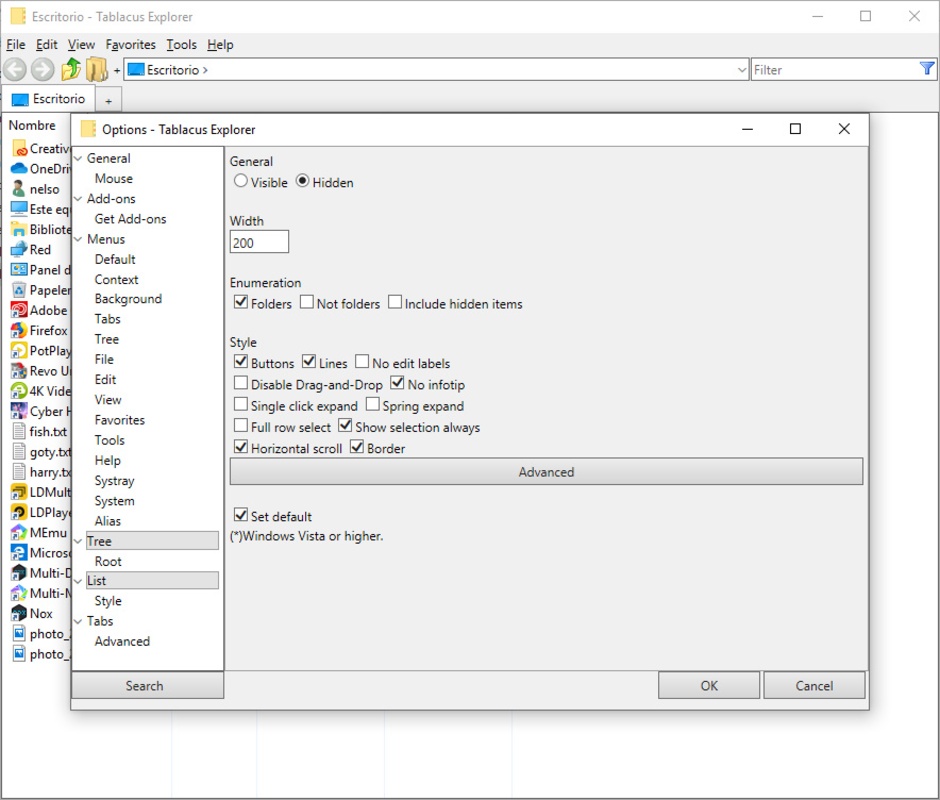940x800 pixels.
Task: Enable the Not folders checkbox
Action: [x=307, y=303]
